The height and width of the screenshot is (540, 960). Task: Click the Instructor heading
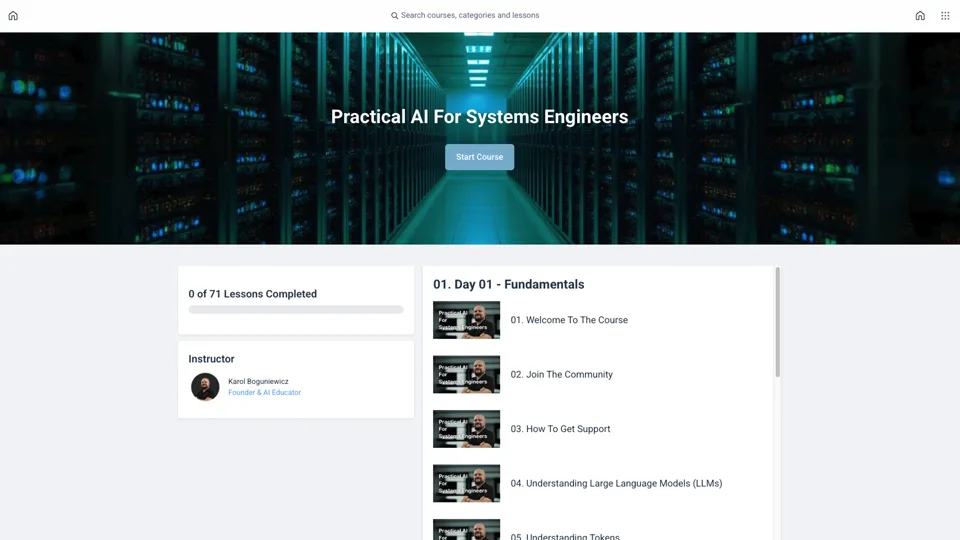[211, 359]
